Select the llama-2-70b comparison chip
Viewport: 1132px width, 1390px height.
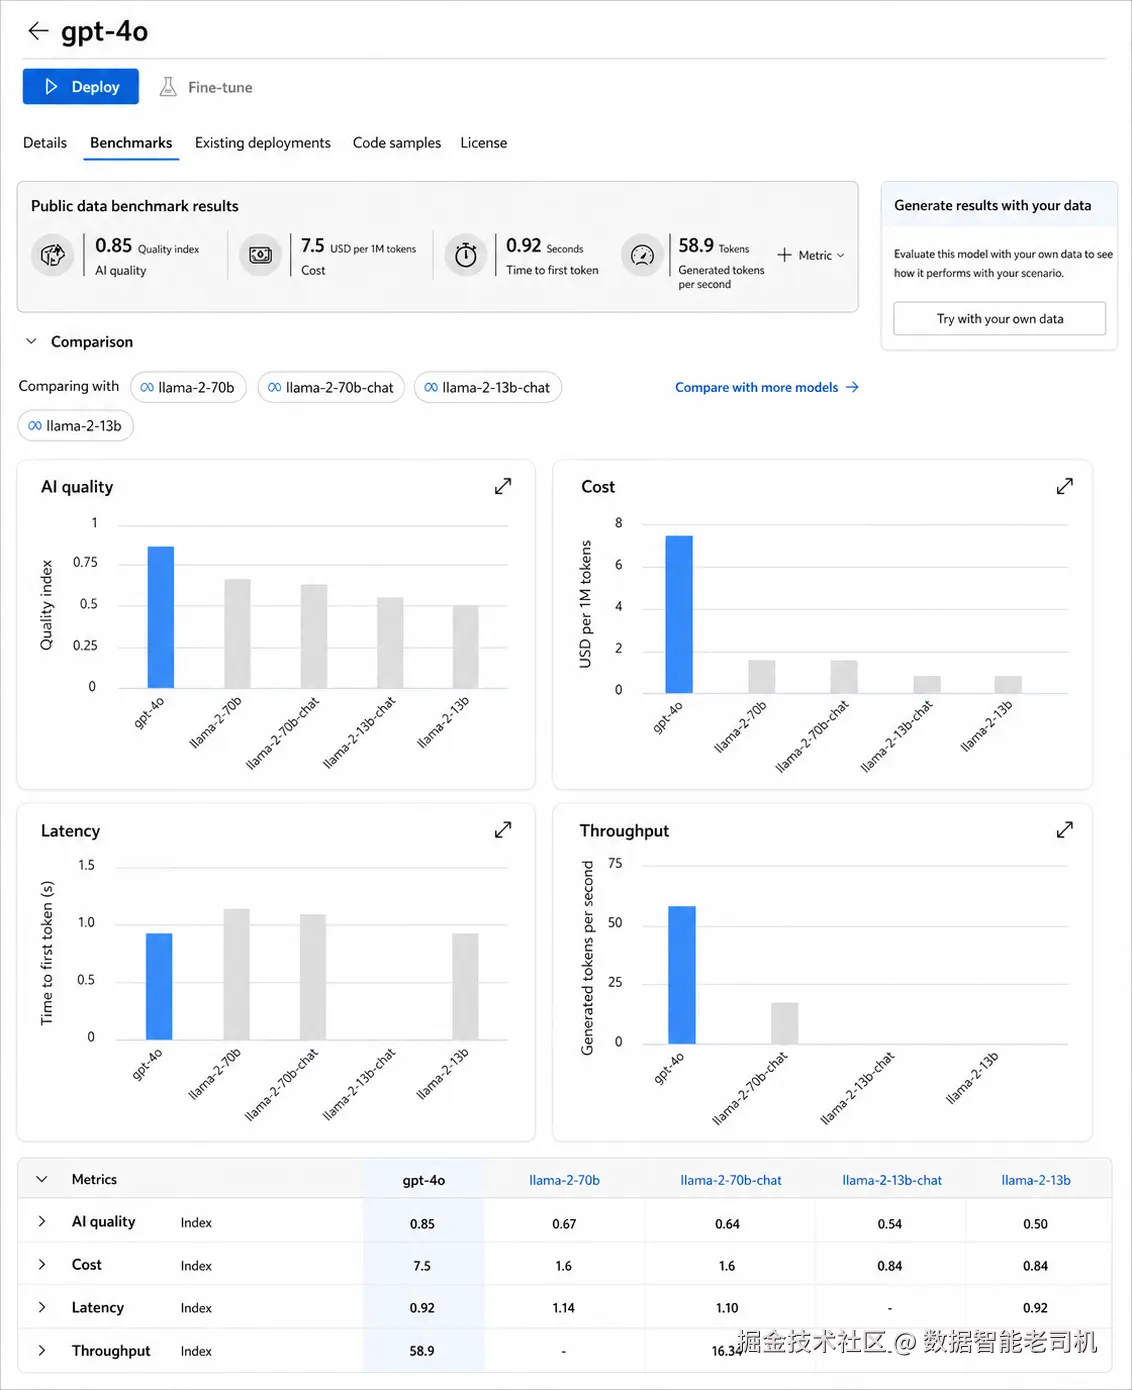pos(188,387)
